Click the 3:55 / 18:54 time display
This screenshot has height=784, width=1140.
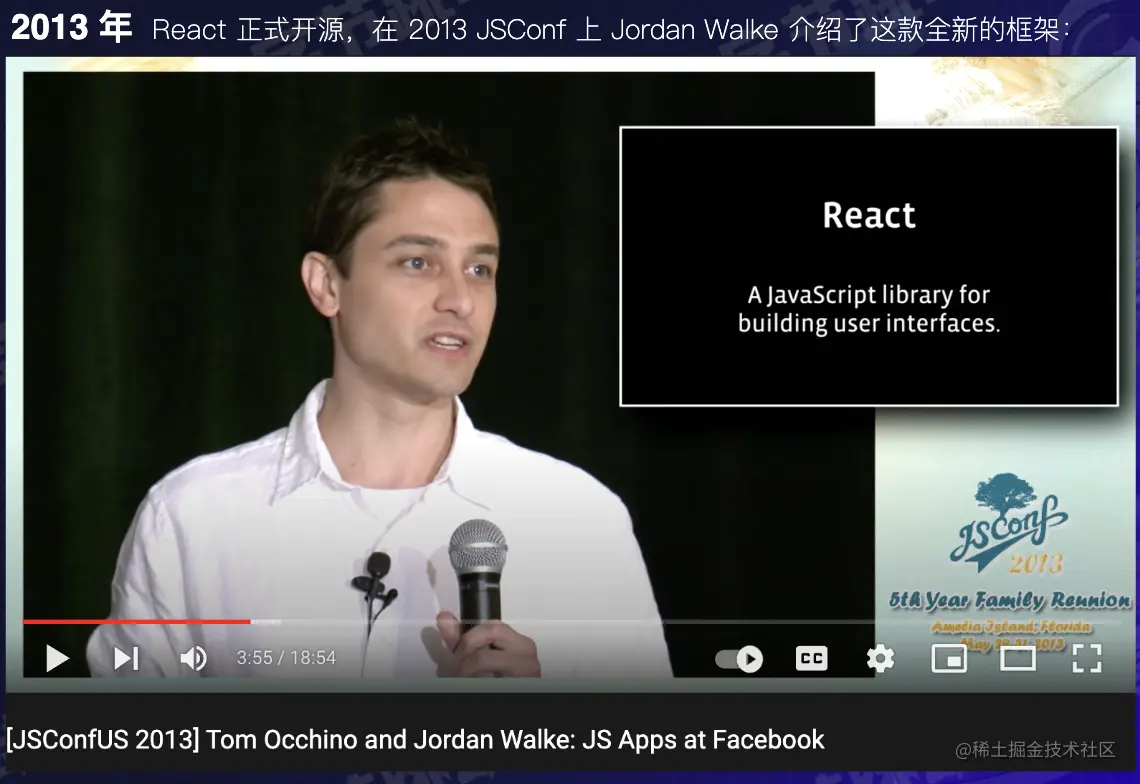pyautogui.click(x=286, y=658)
